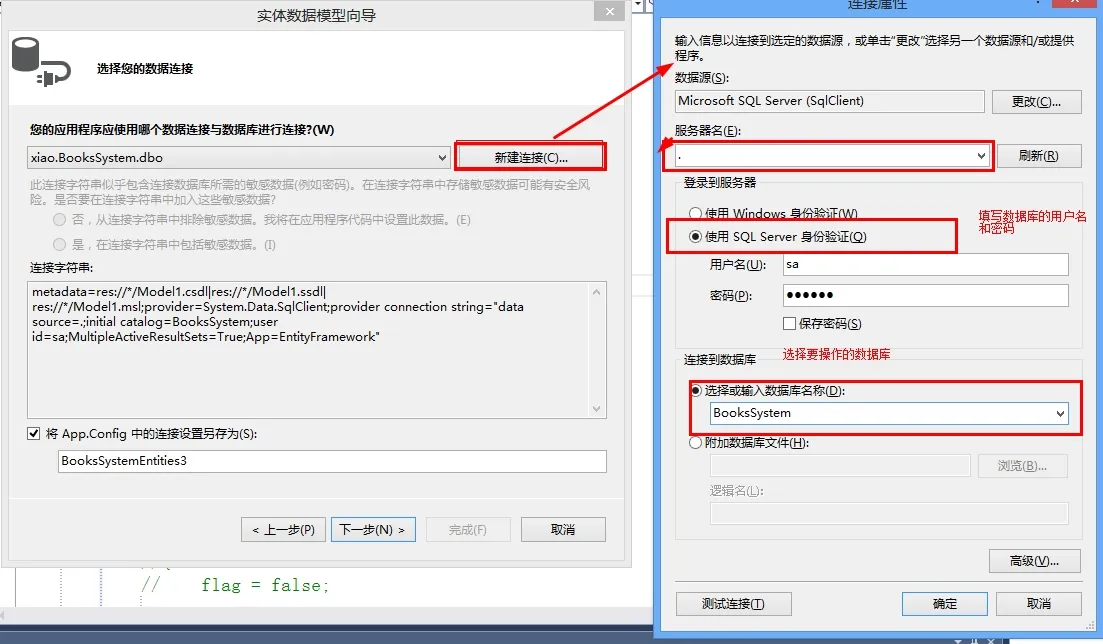Click 刷新(R) to refresh servers
Screen dimensions: 1103x644
pos(1038,156)
